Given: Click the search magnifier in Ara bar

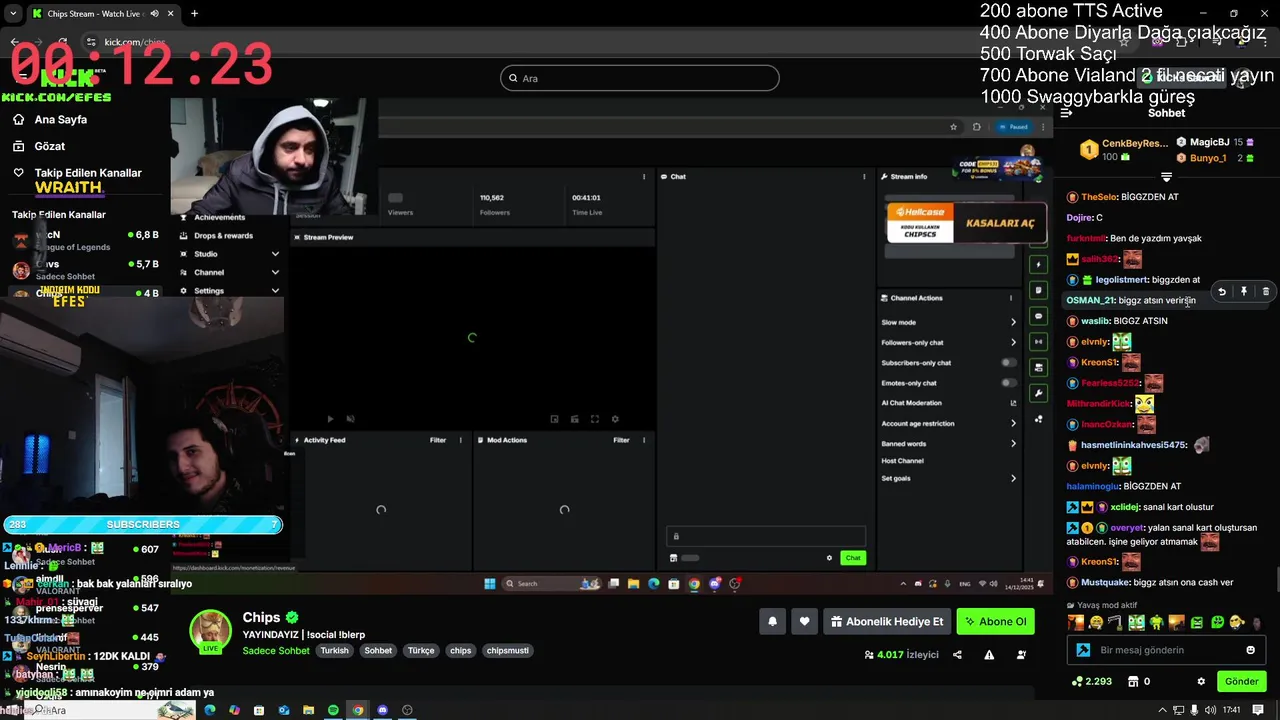Looking at the screenshot, I should [x=514, y=78].
